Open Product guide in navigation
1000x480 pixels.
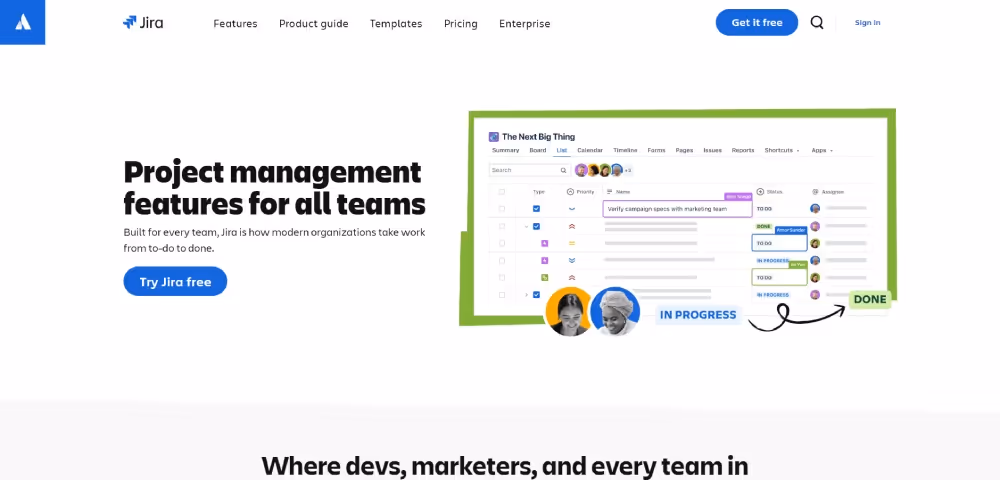click(314, 24)
